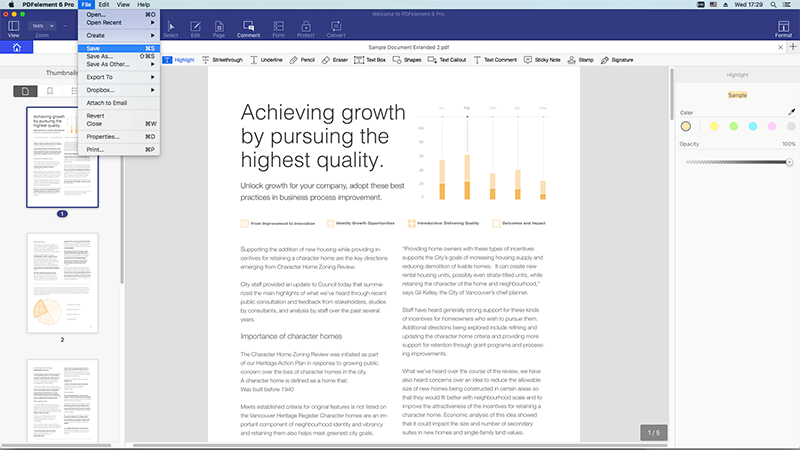Select the Text Comment tool
This screenshot has width=800, height=450.
(x=495, y=60)
